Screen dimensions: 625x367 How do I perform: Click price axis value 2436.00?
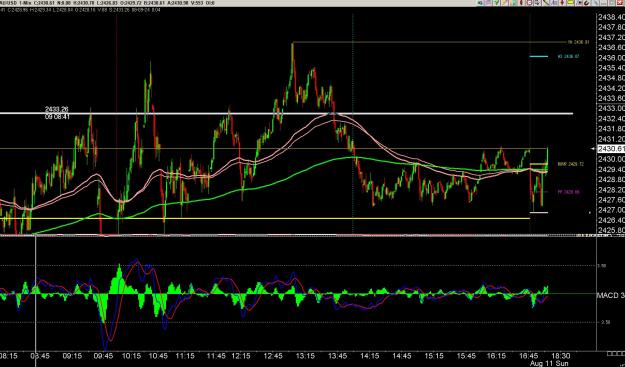pos(611,58)
